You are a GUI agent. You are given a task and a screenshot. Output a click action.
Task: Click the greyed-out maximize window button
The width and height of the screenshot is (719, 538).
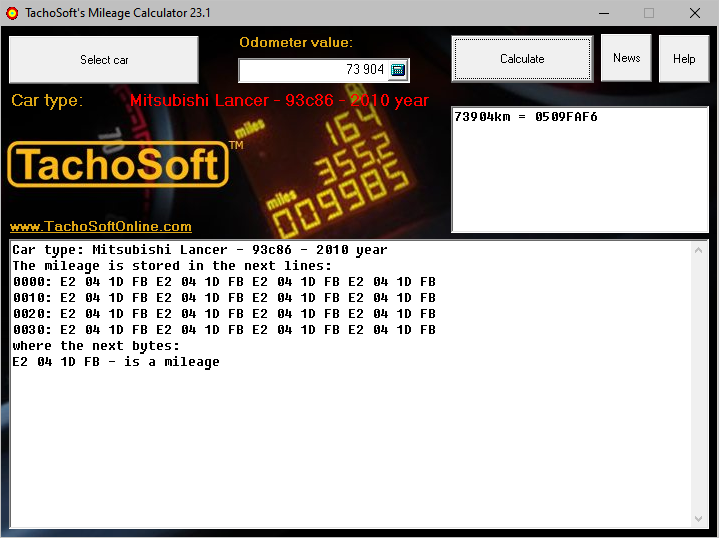click(x=649, y=13)
